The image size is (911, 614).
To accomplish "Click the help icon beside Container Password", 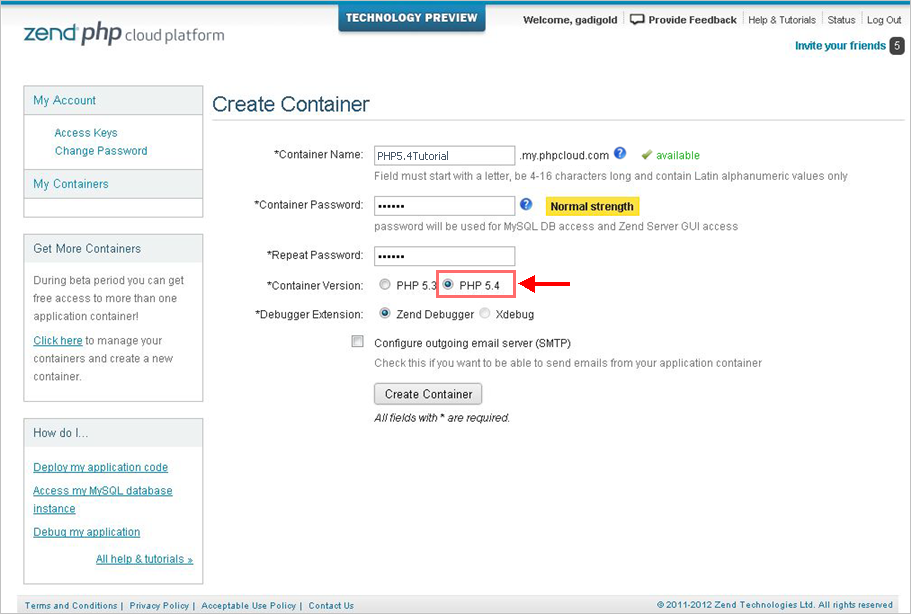I will tap(526, 205).
